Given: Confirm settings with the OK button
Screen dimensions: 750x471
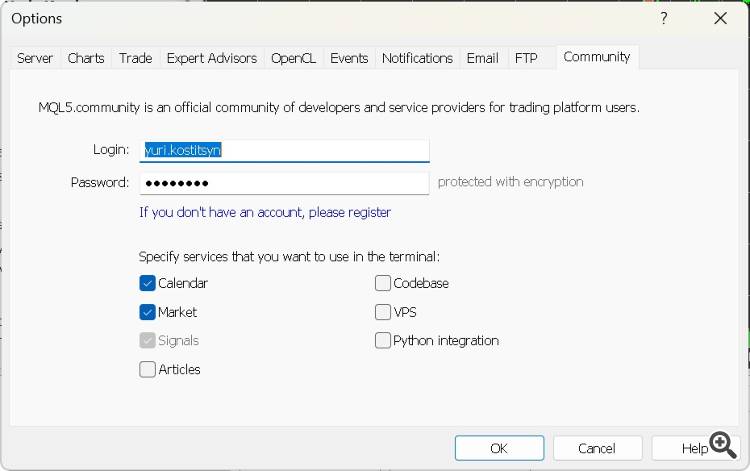Looking at the screenshot, I should (499, 448).
